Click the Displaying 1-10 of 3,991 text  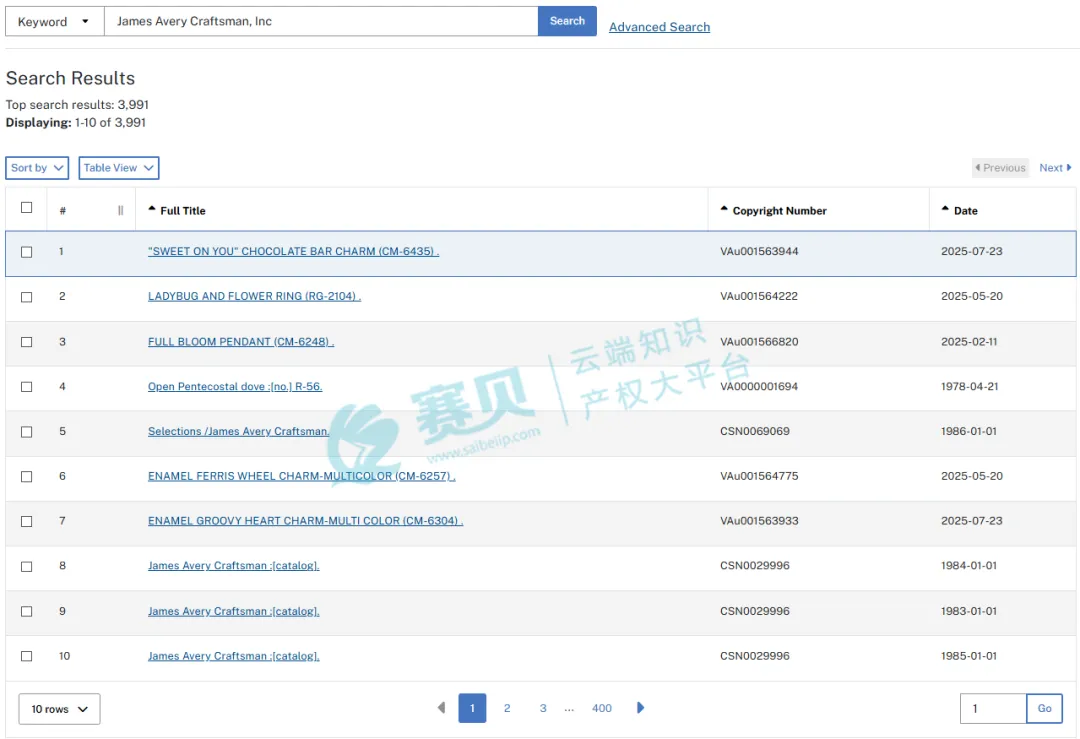[76, 123]
